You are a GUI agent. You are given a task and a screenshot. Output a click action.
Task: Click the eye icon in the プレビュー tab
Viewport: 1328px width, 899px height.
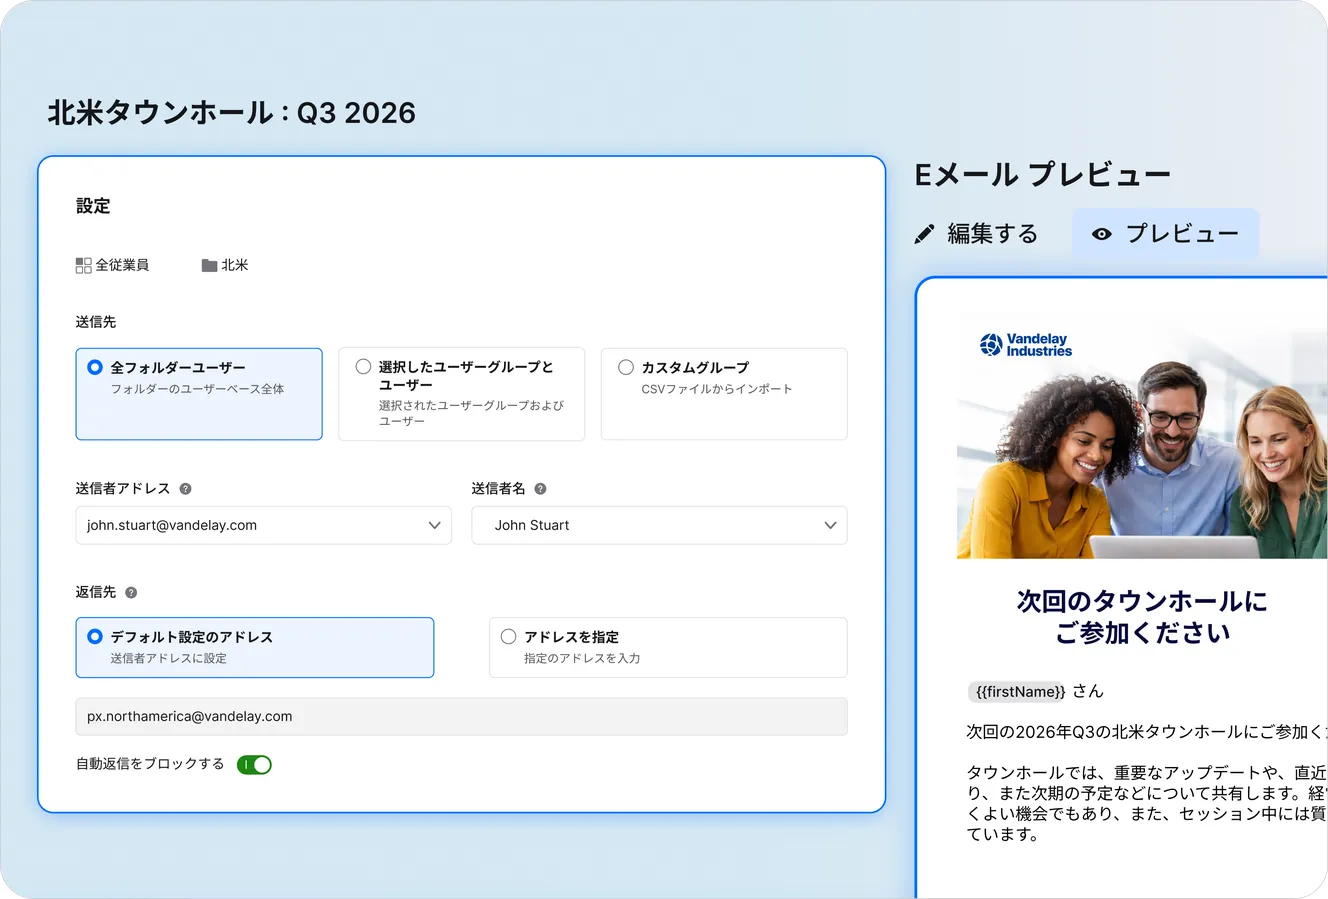(1102, 234)
